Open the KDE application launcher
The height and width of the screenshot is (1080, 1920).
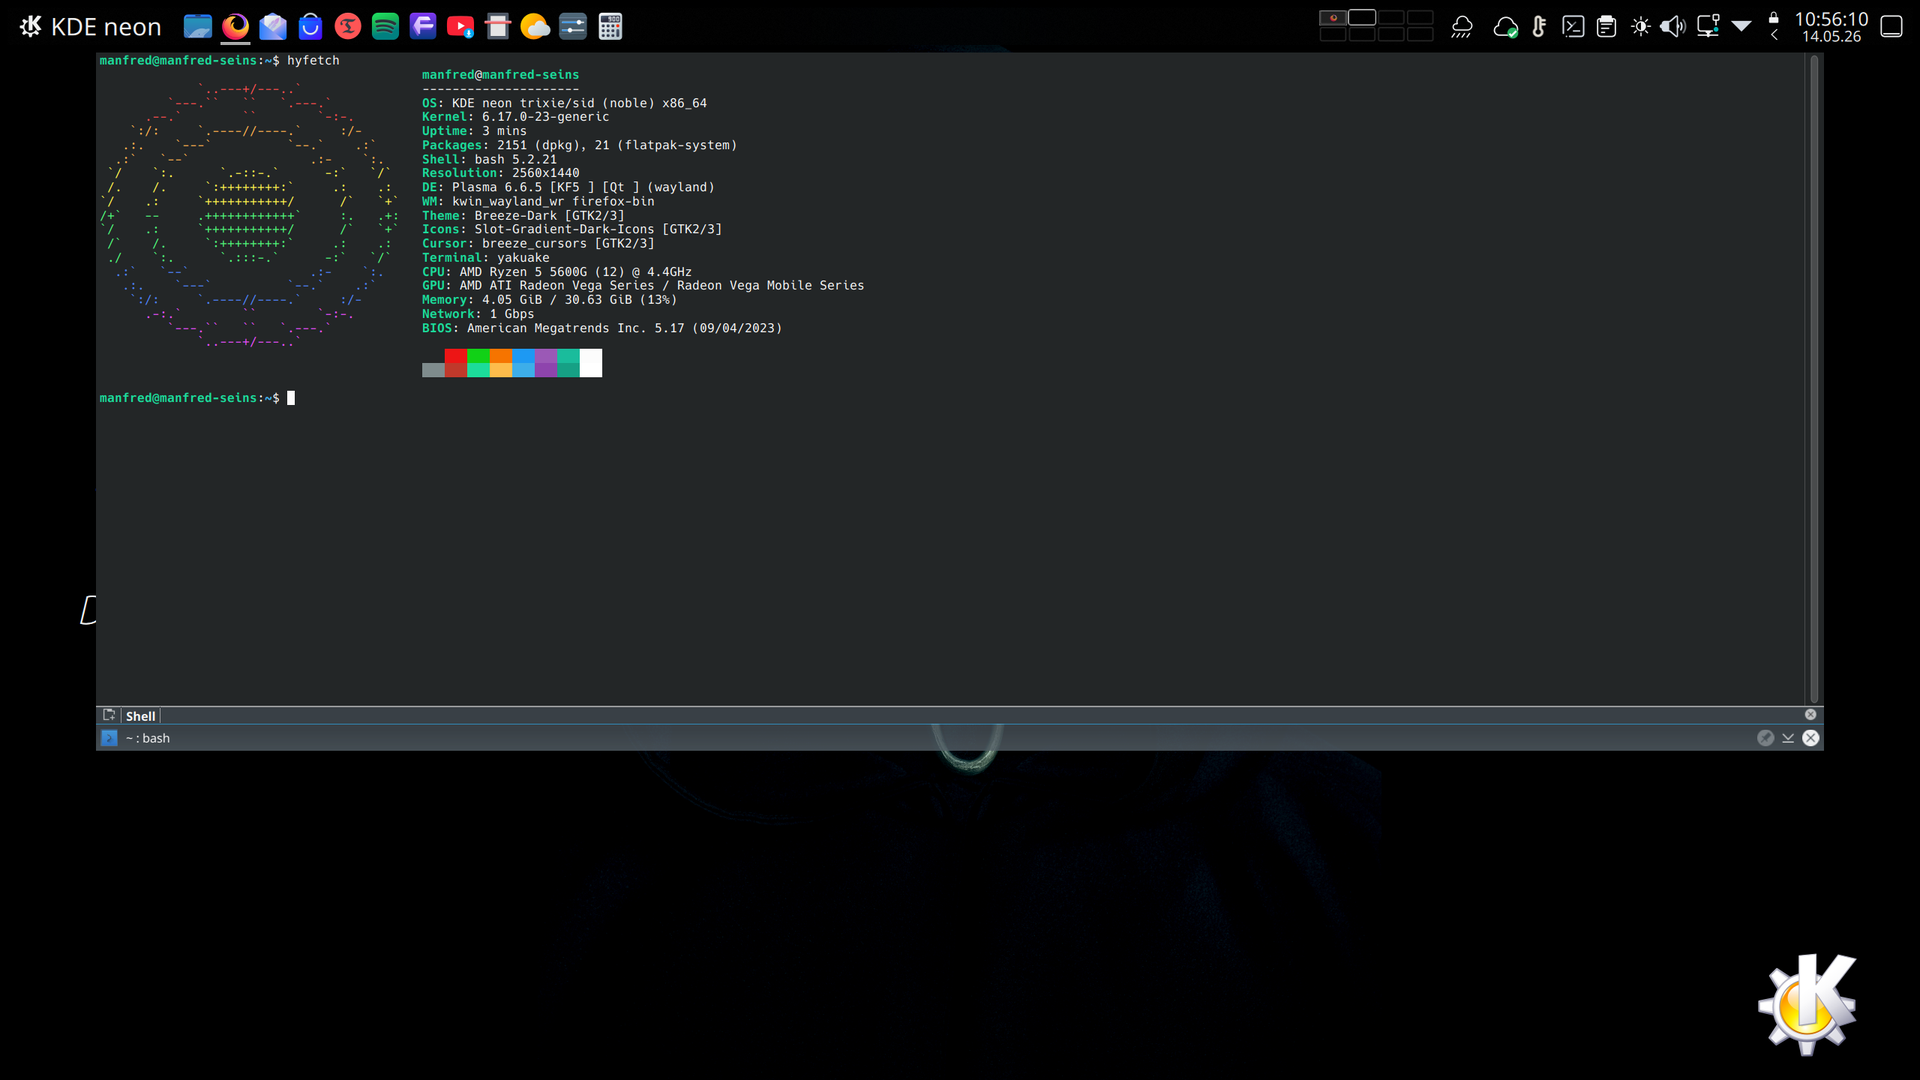pyautogui.click(x=90, y=27)
